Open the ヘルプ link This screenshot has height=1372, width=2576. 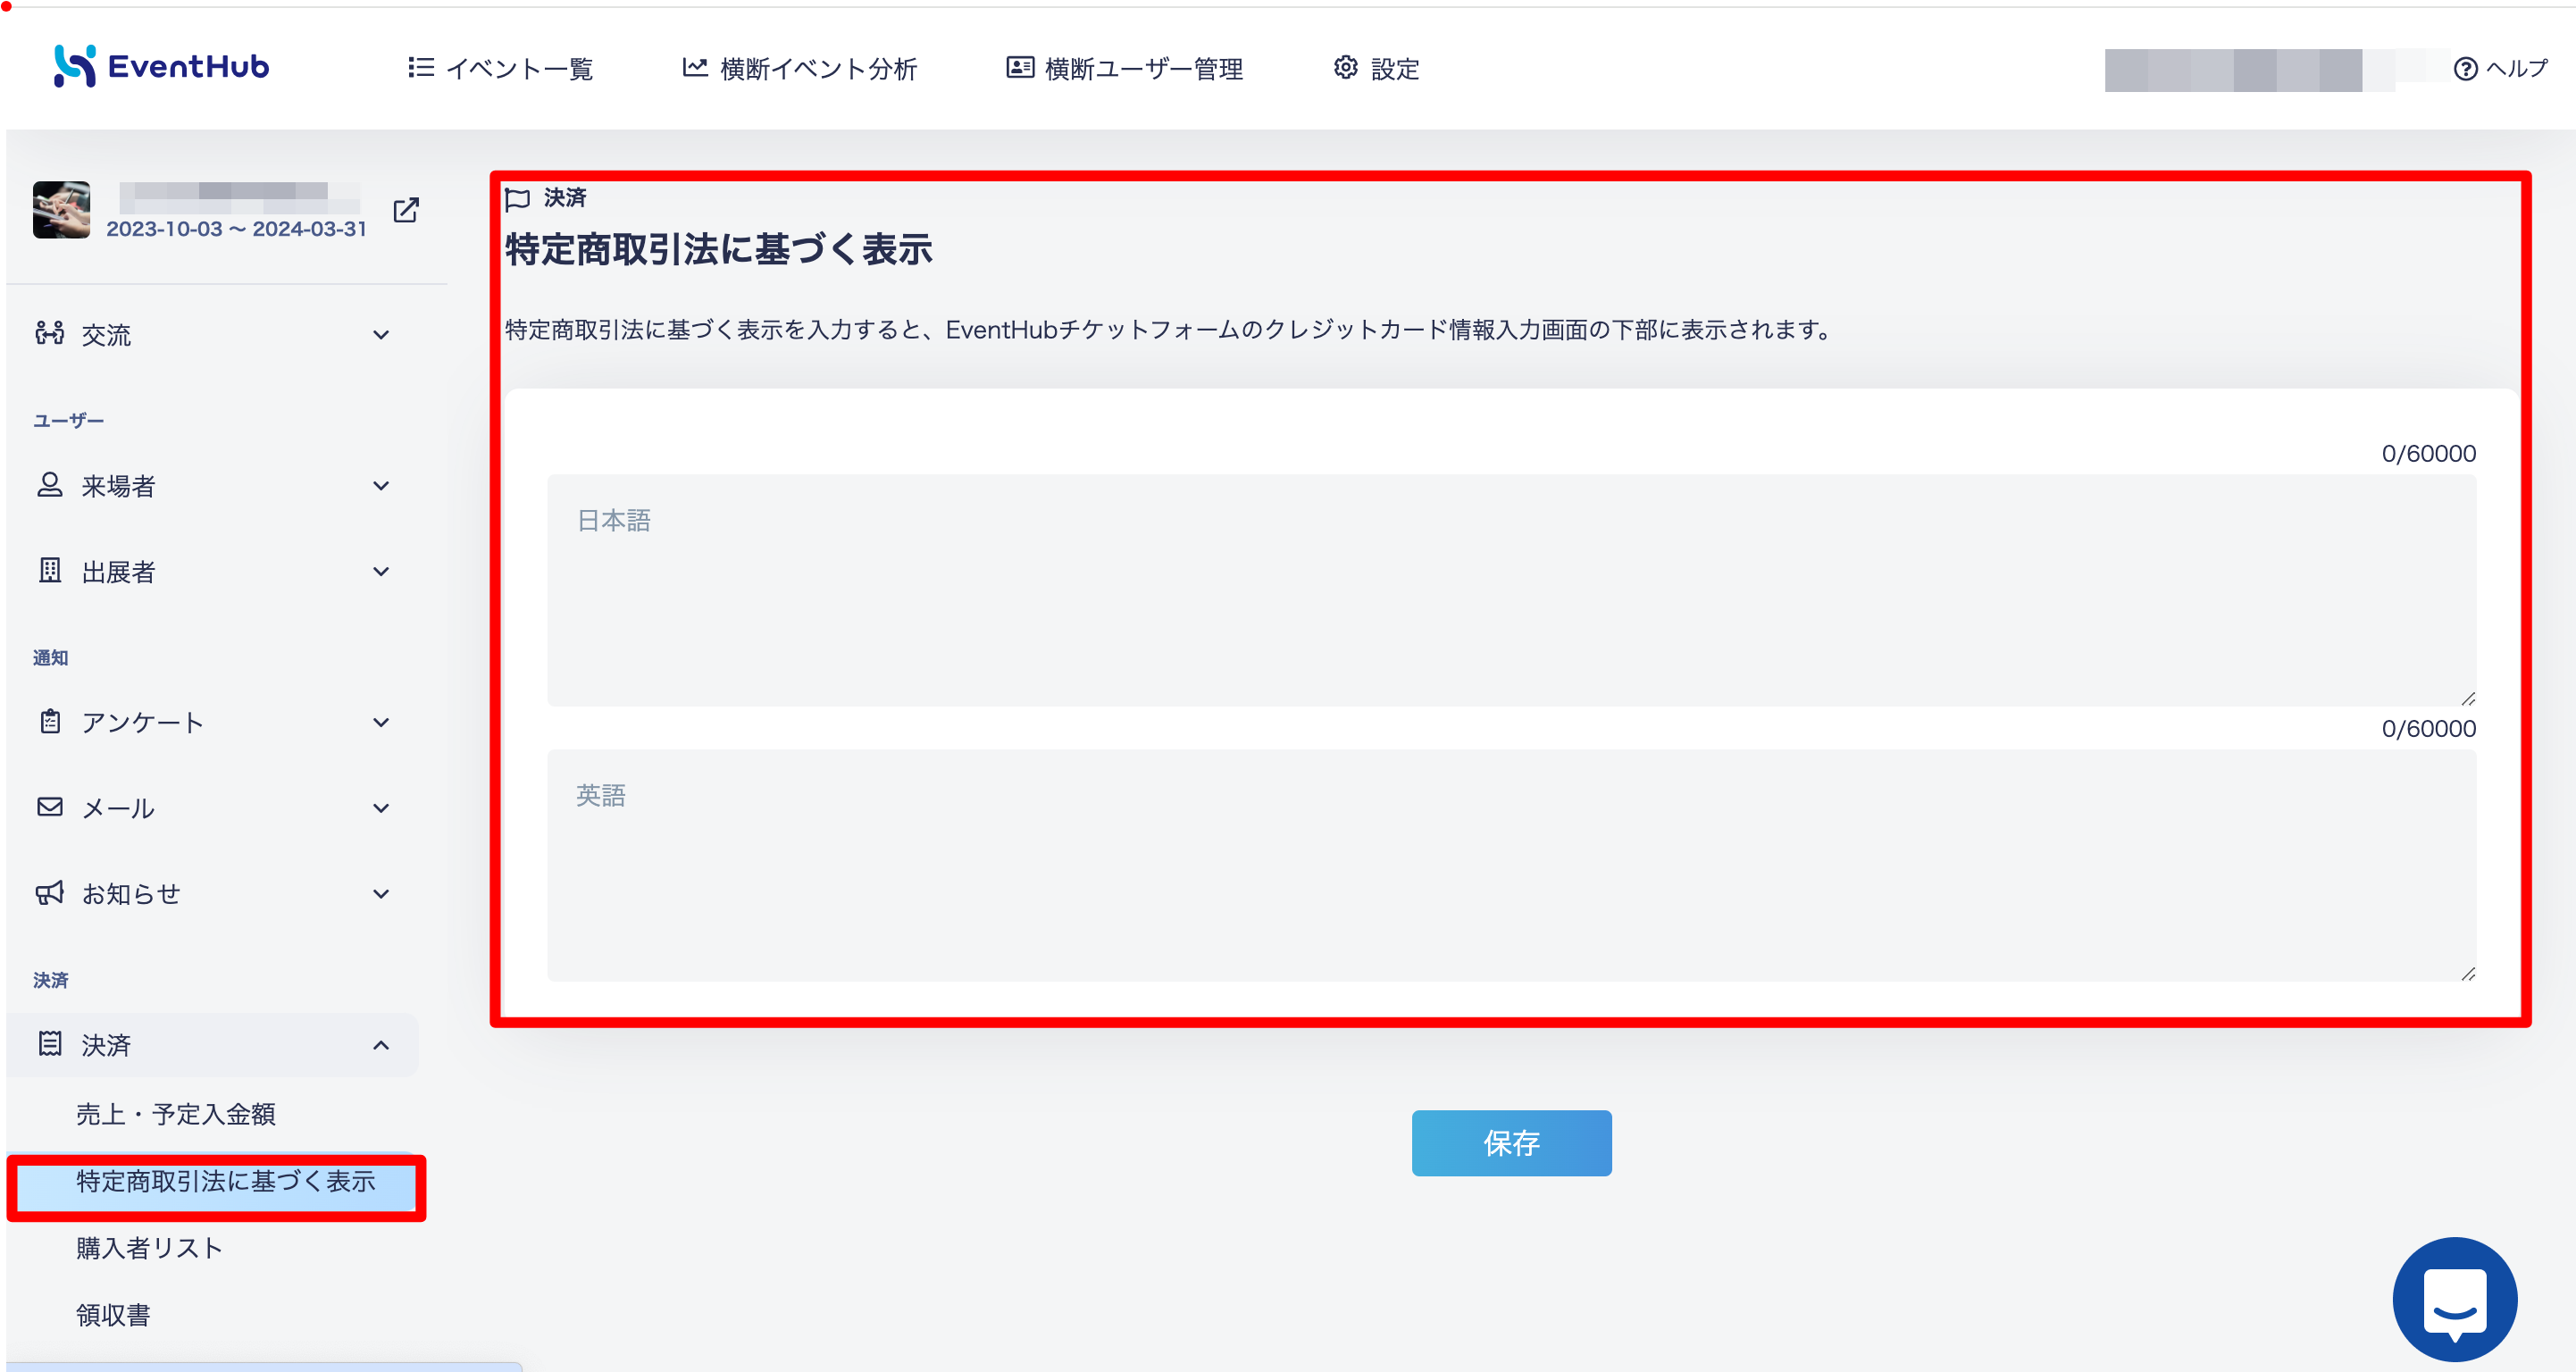[2516, 68]
